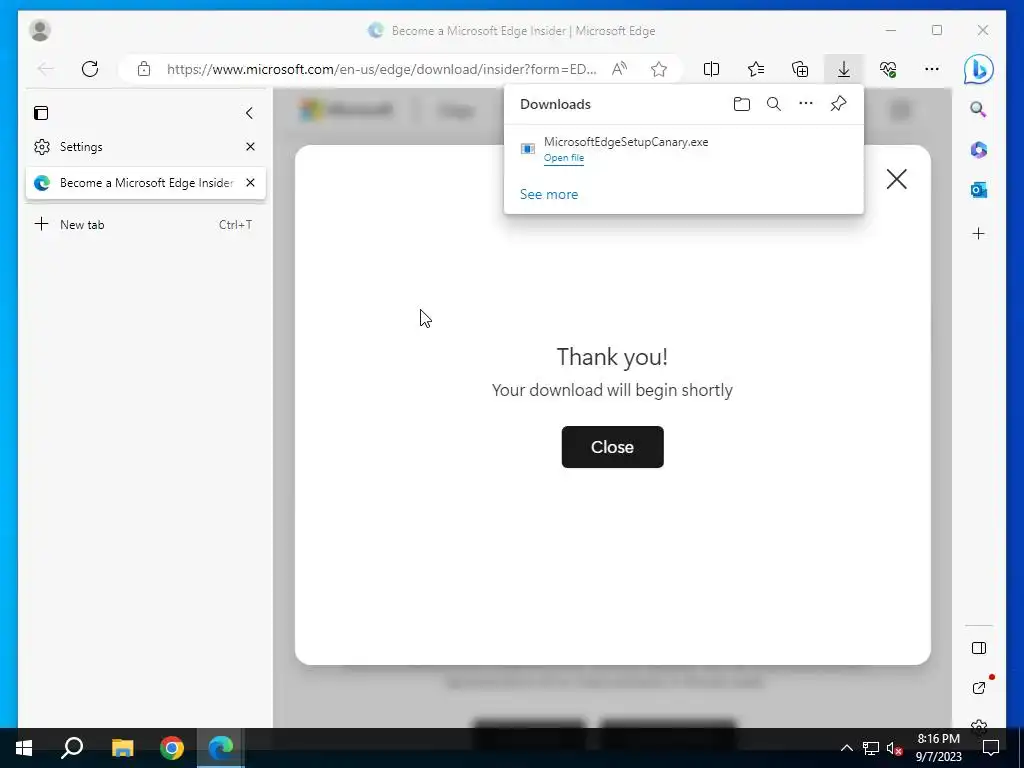This screenshot has width=1024, height=768.
Task: Add a sidebar app with plus icon
Action: 978,234
